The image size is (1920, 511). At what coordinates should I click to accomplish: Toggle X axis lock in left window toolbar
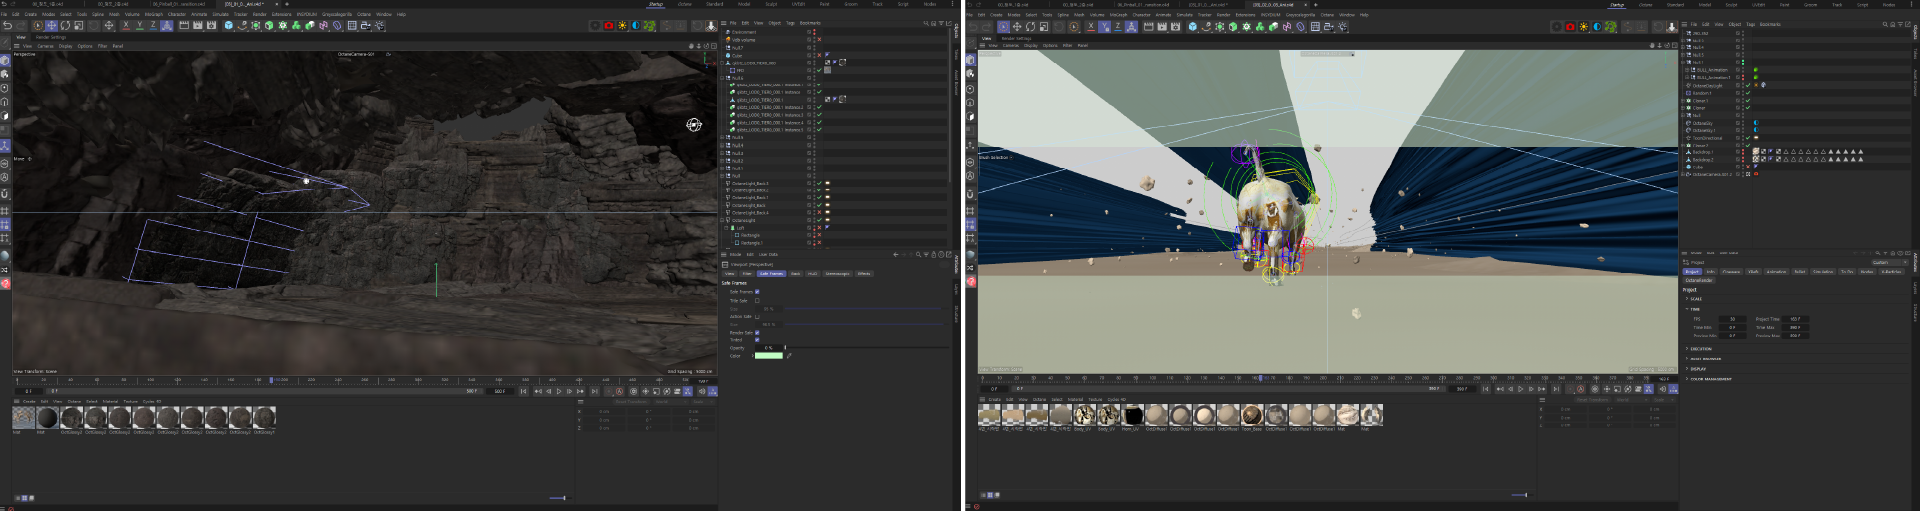[126, 25]
